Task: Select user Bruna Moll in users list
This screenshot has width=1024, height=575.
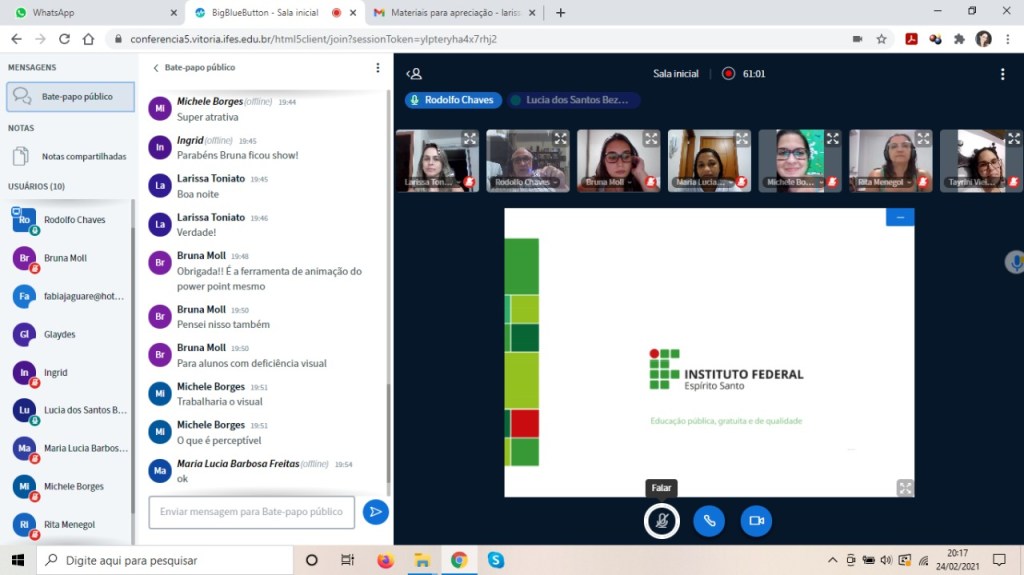Action: coord(65,258)
